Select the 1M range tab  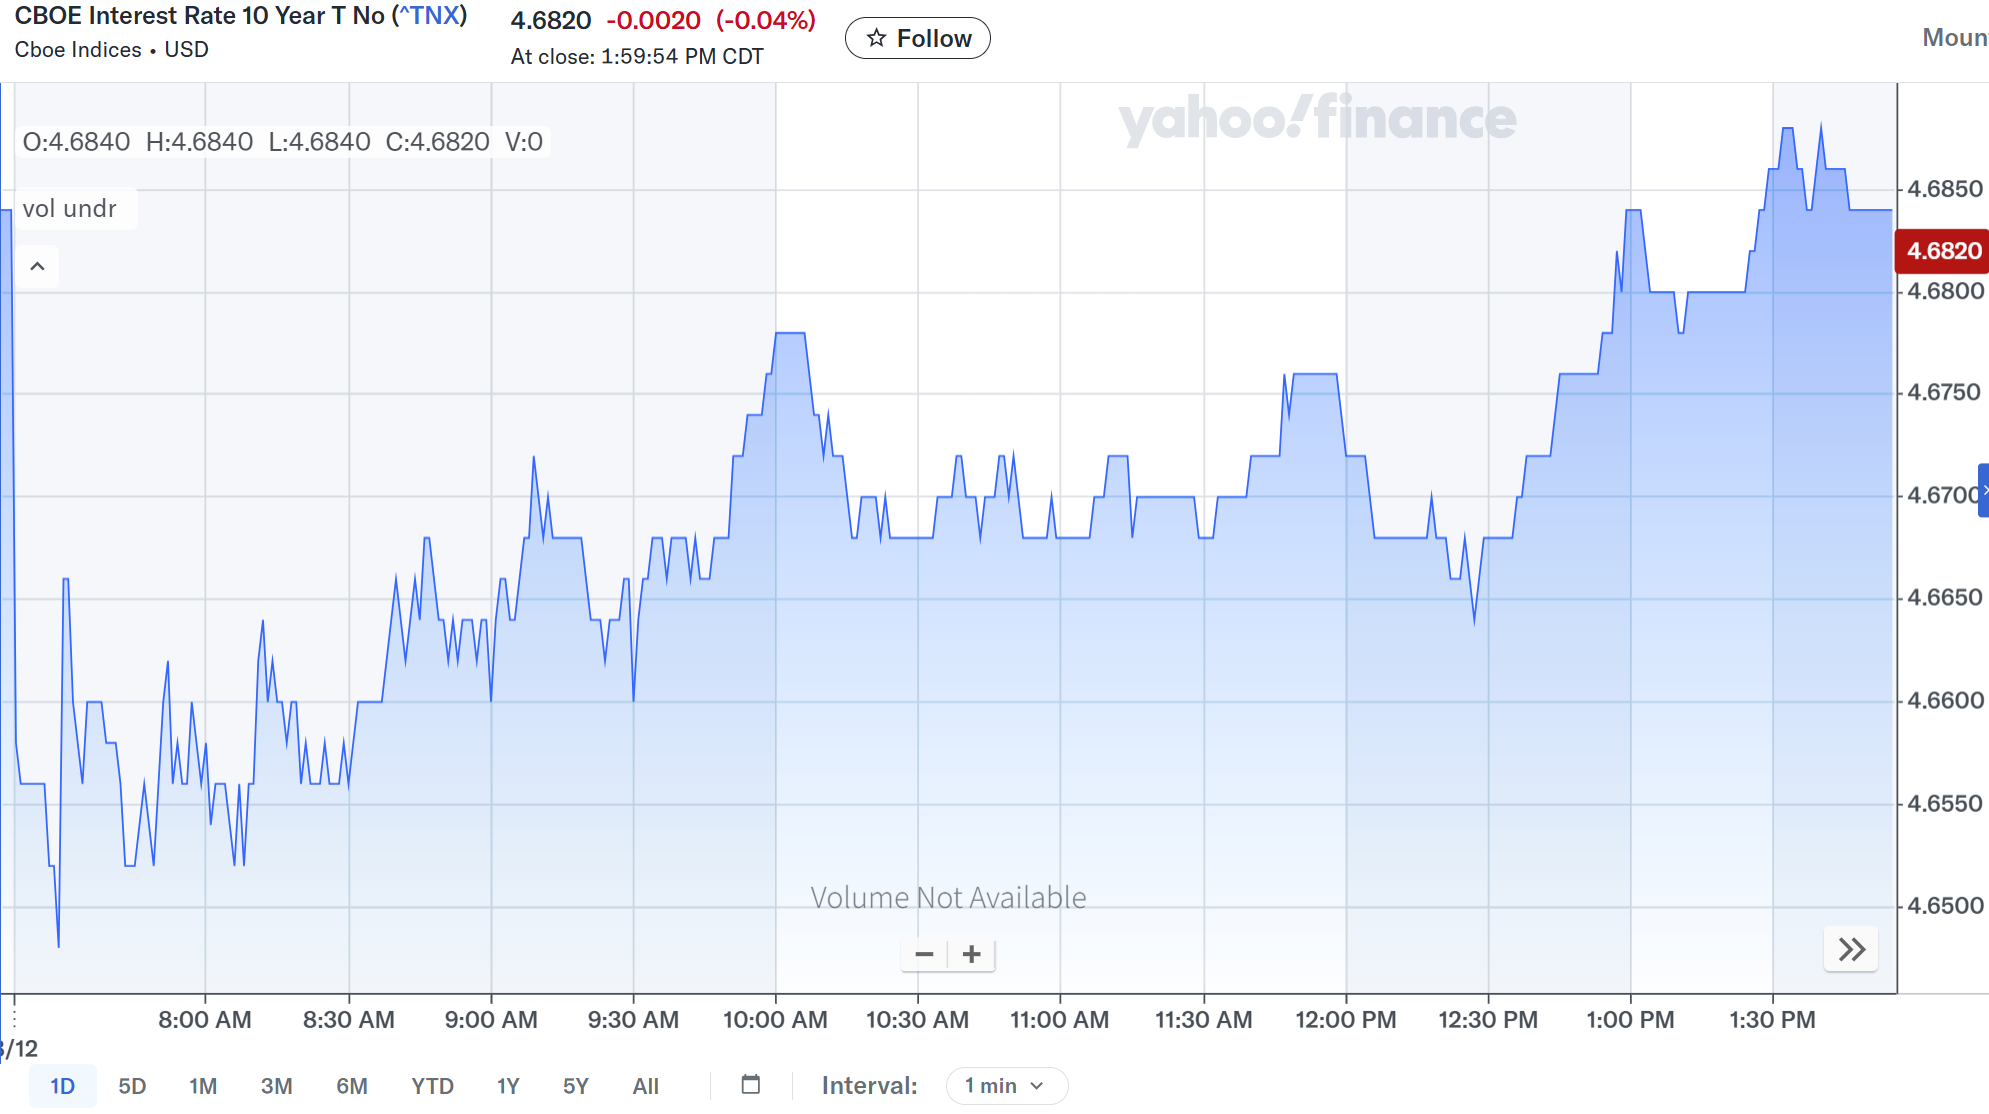click(203, 1086)
